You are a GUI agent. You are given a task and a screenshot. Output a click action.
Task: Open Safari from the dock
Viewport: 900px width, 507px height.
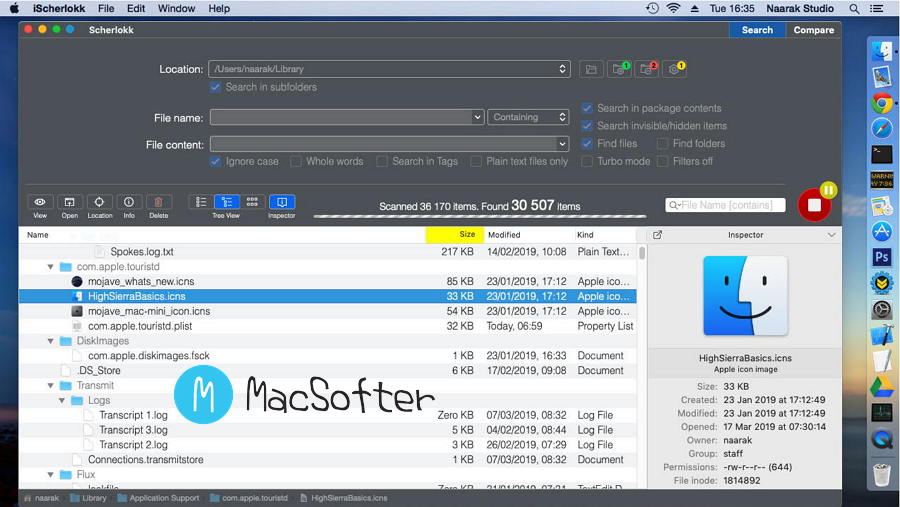point(882,129)
